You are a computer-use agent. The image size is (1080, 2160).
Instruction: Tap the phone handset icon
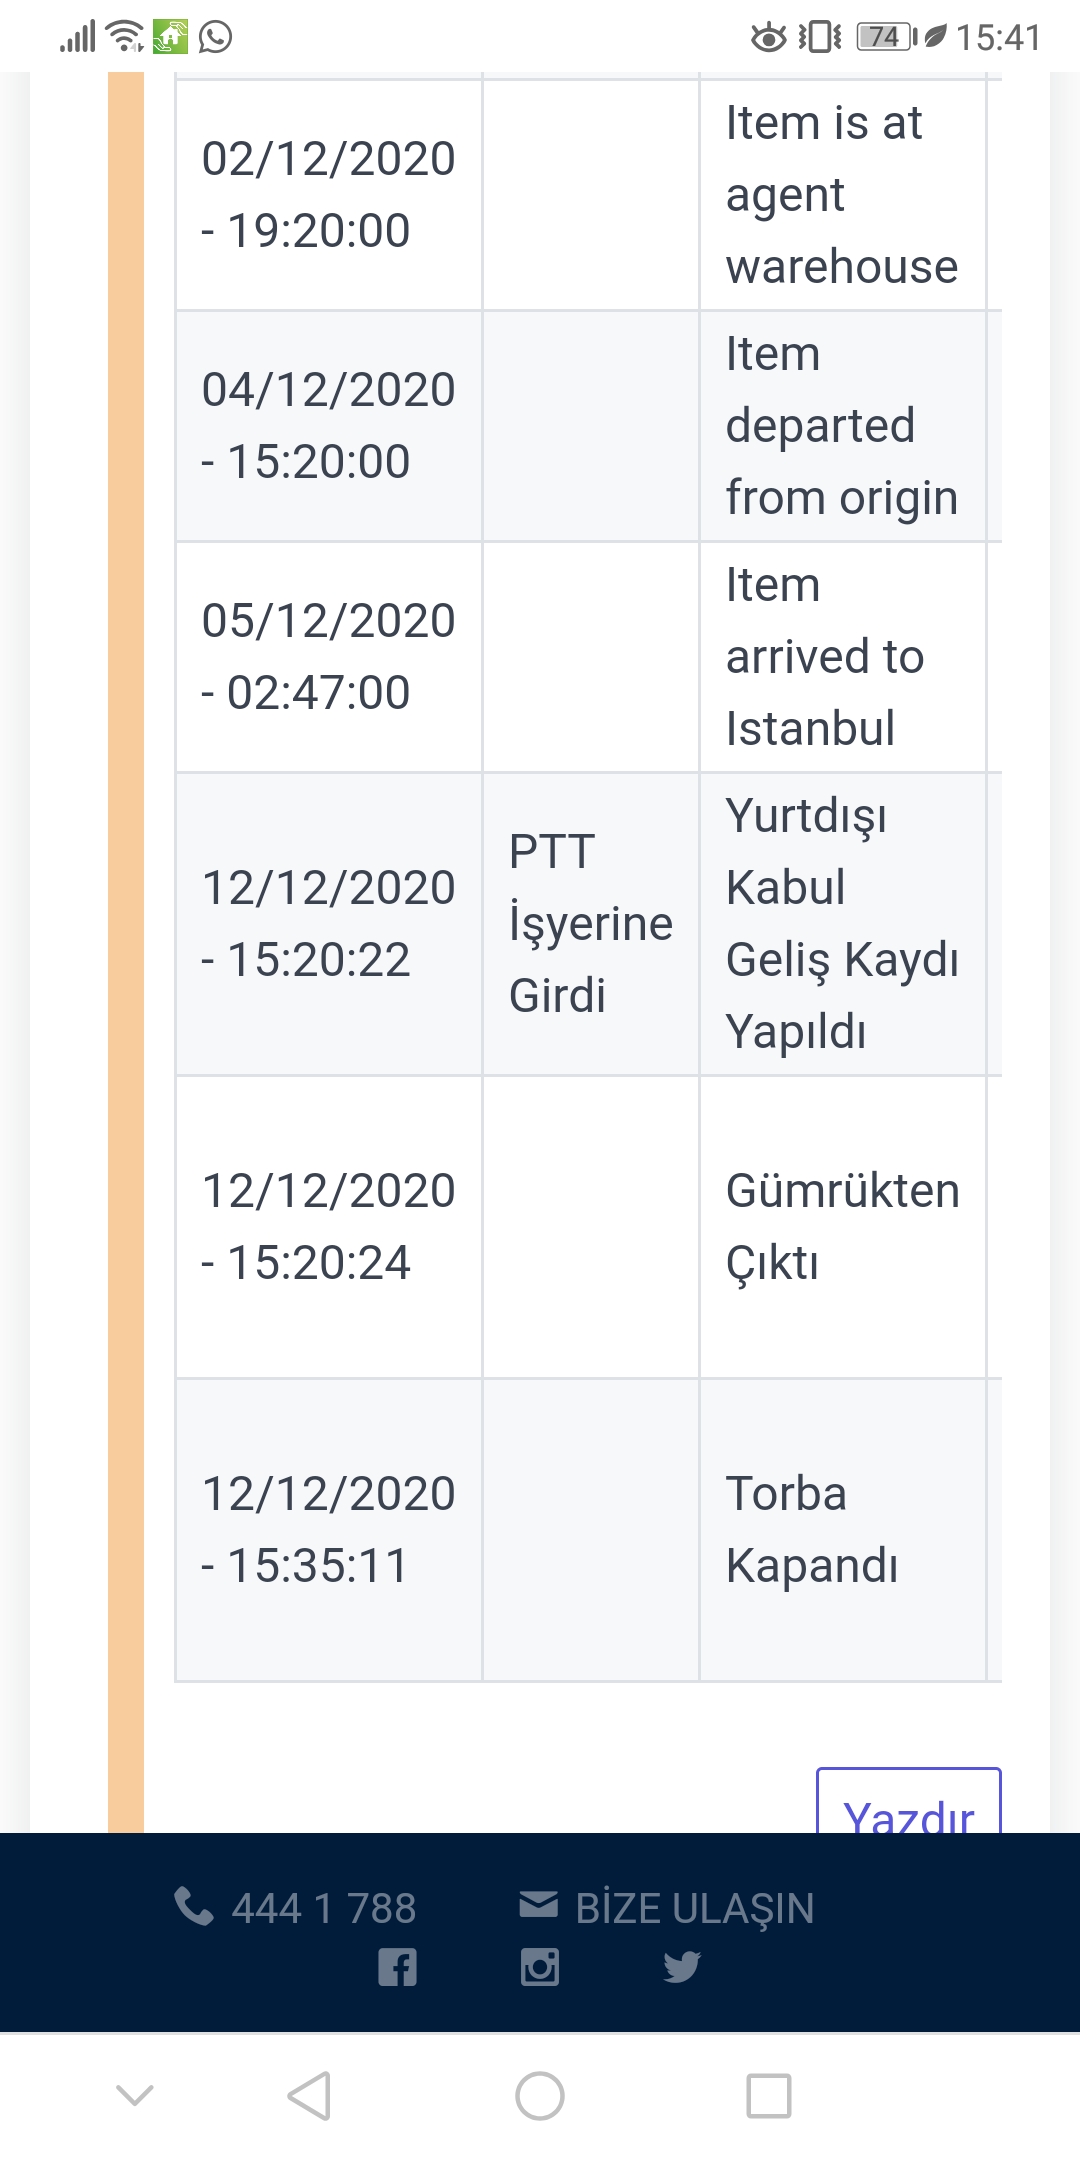point(193,1905)
